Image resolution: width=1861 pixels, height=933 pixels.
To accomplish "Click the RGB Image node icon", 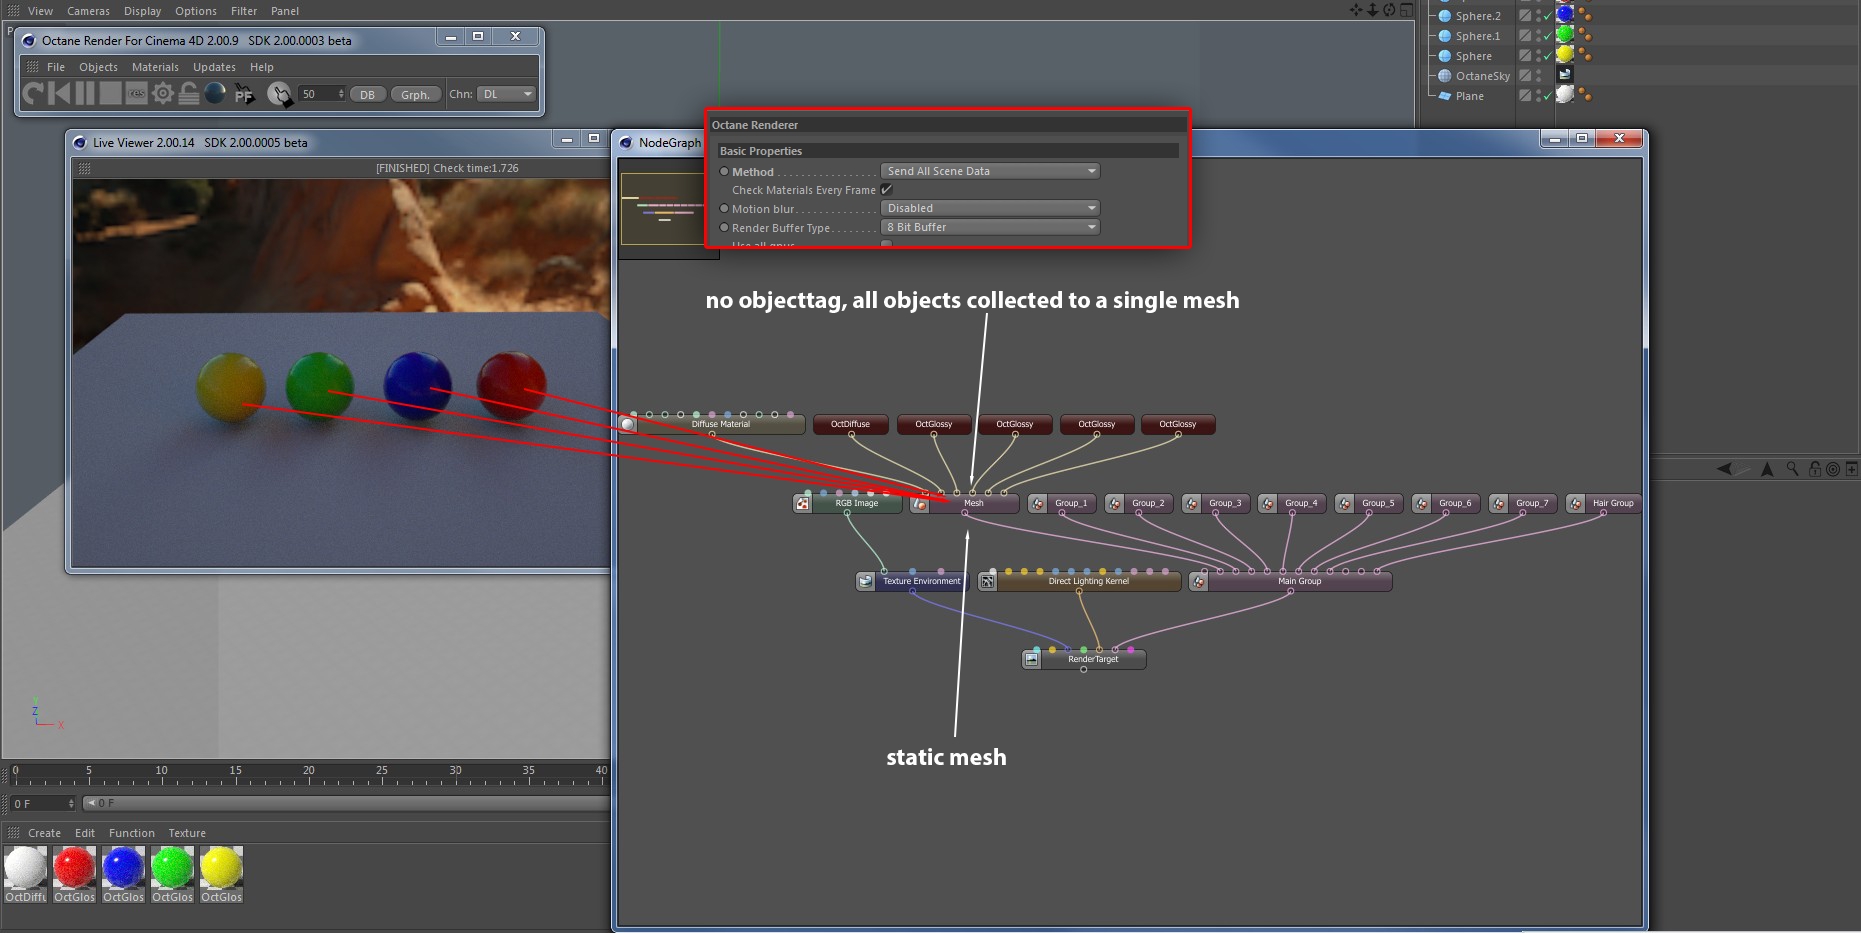I will [x=803, y=503].
